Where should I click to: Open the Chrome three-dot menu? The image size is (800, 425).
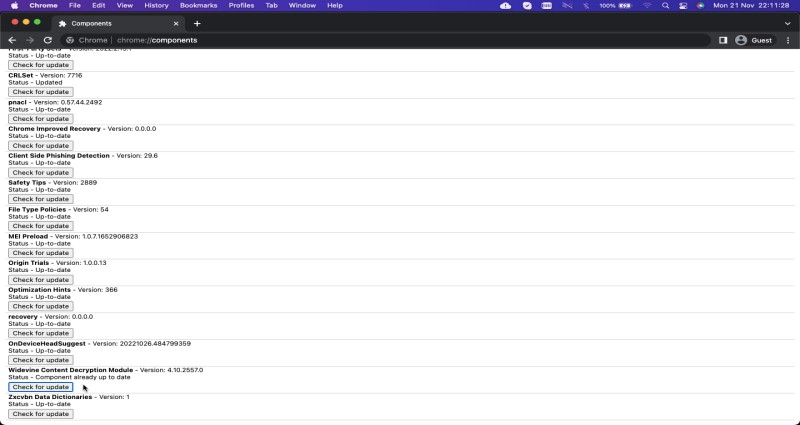[788, 40]
